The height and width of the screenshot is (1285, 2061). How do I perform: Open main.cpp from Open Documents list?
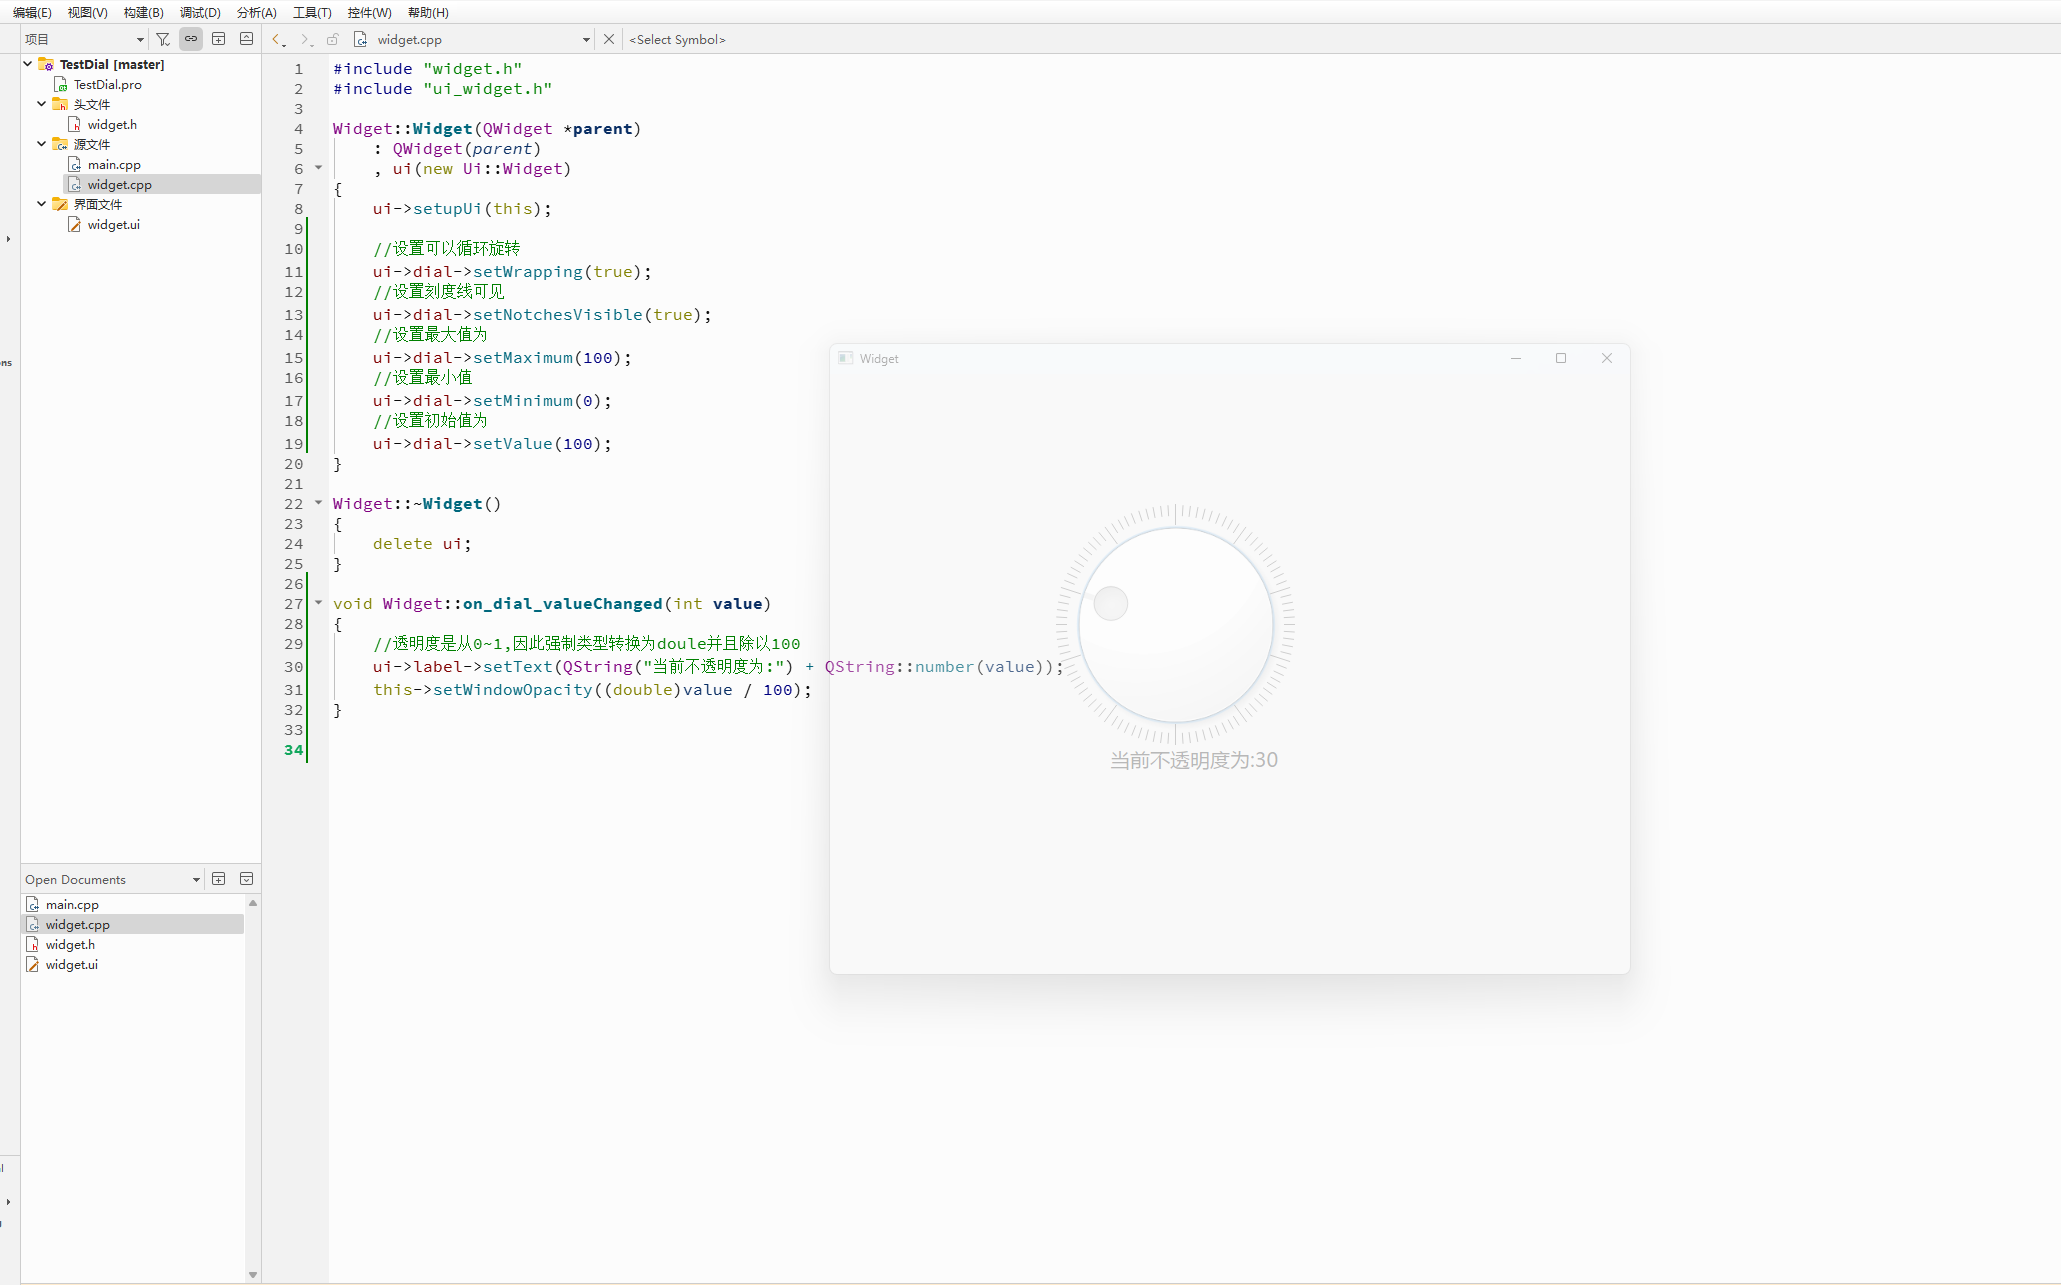coord(72,905)
